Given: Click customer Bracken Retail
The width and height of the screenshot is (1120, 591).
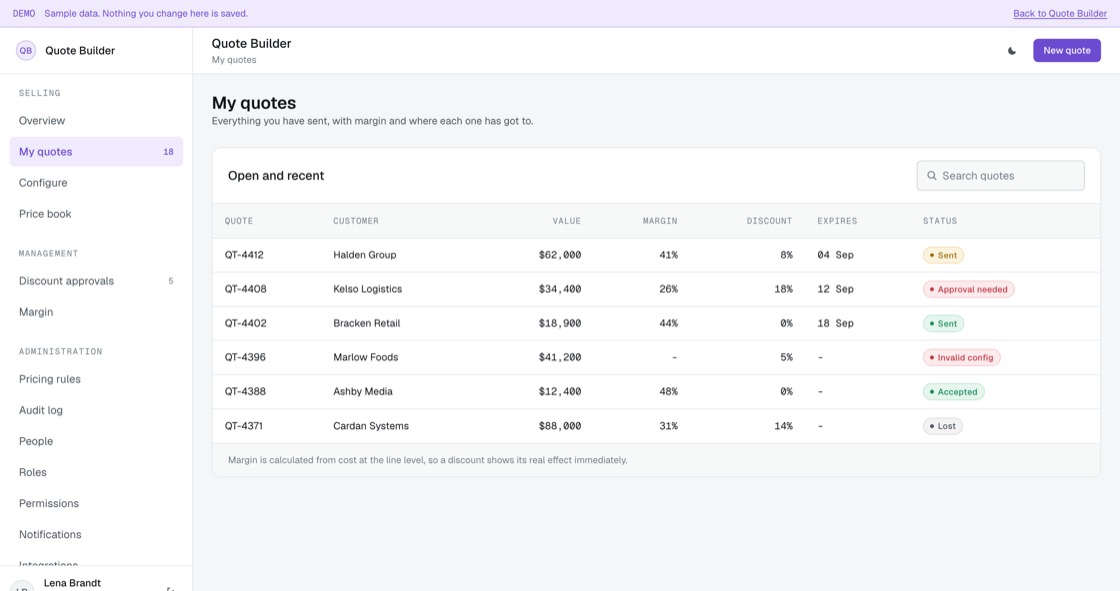Looking at the screenshot, I should 366,323.
